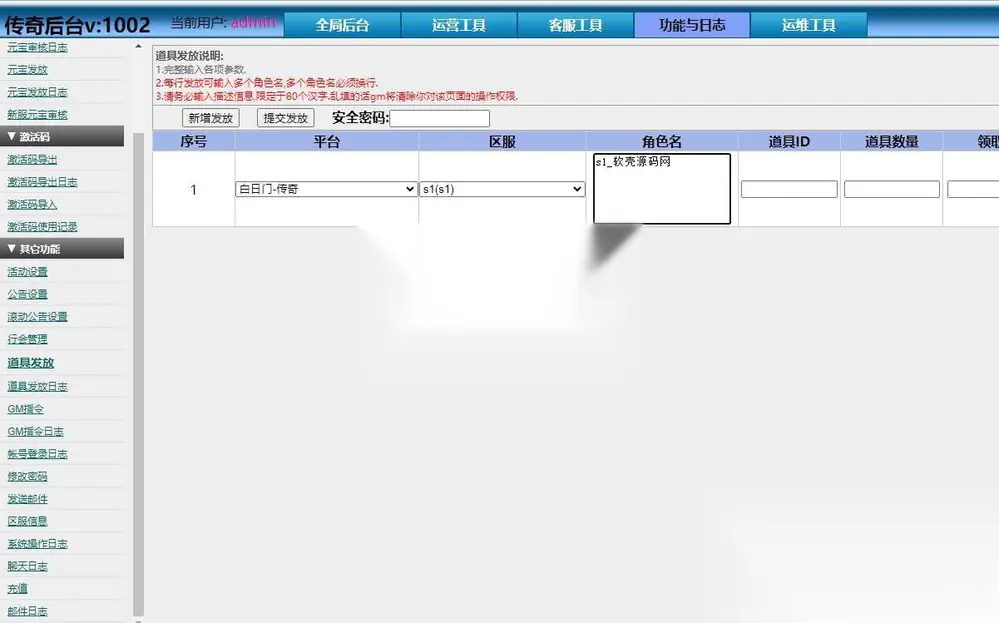The image size is (999, 623).
Task: Open the 聊天日志 link
Action: pyautogui.click(x=27, y=566)
